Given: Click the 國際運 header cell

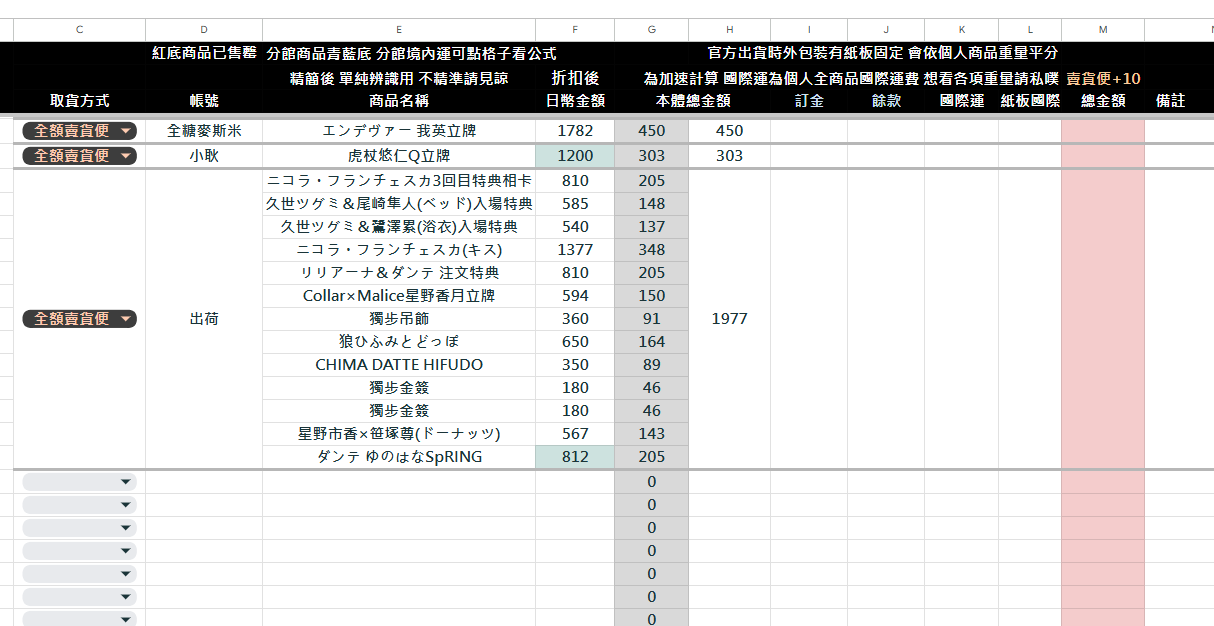Looking at the screenshot, I should pyautogui.click(x=962, y=101).
